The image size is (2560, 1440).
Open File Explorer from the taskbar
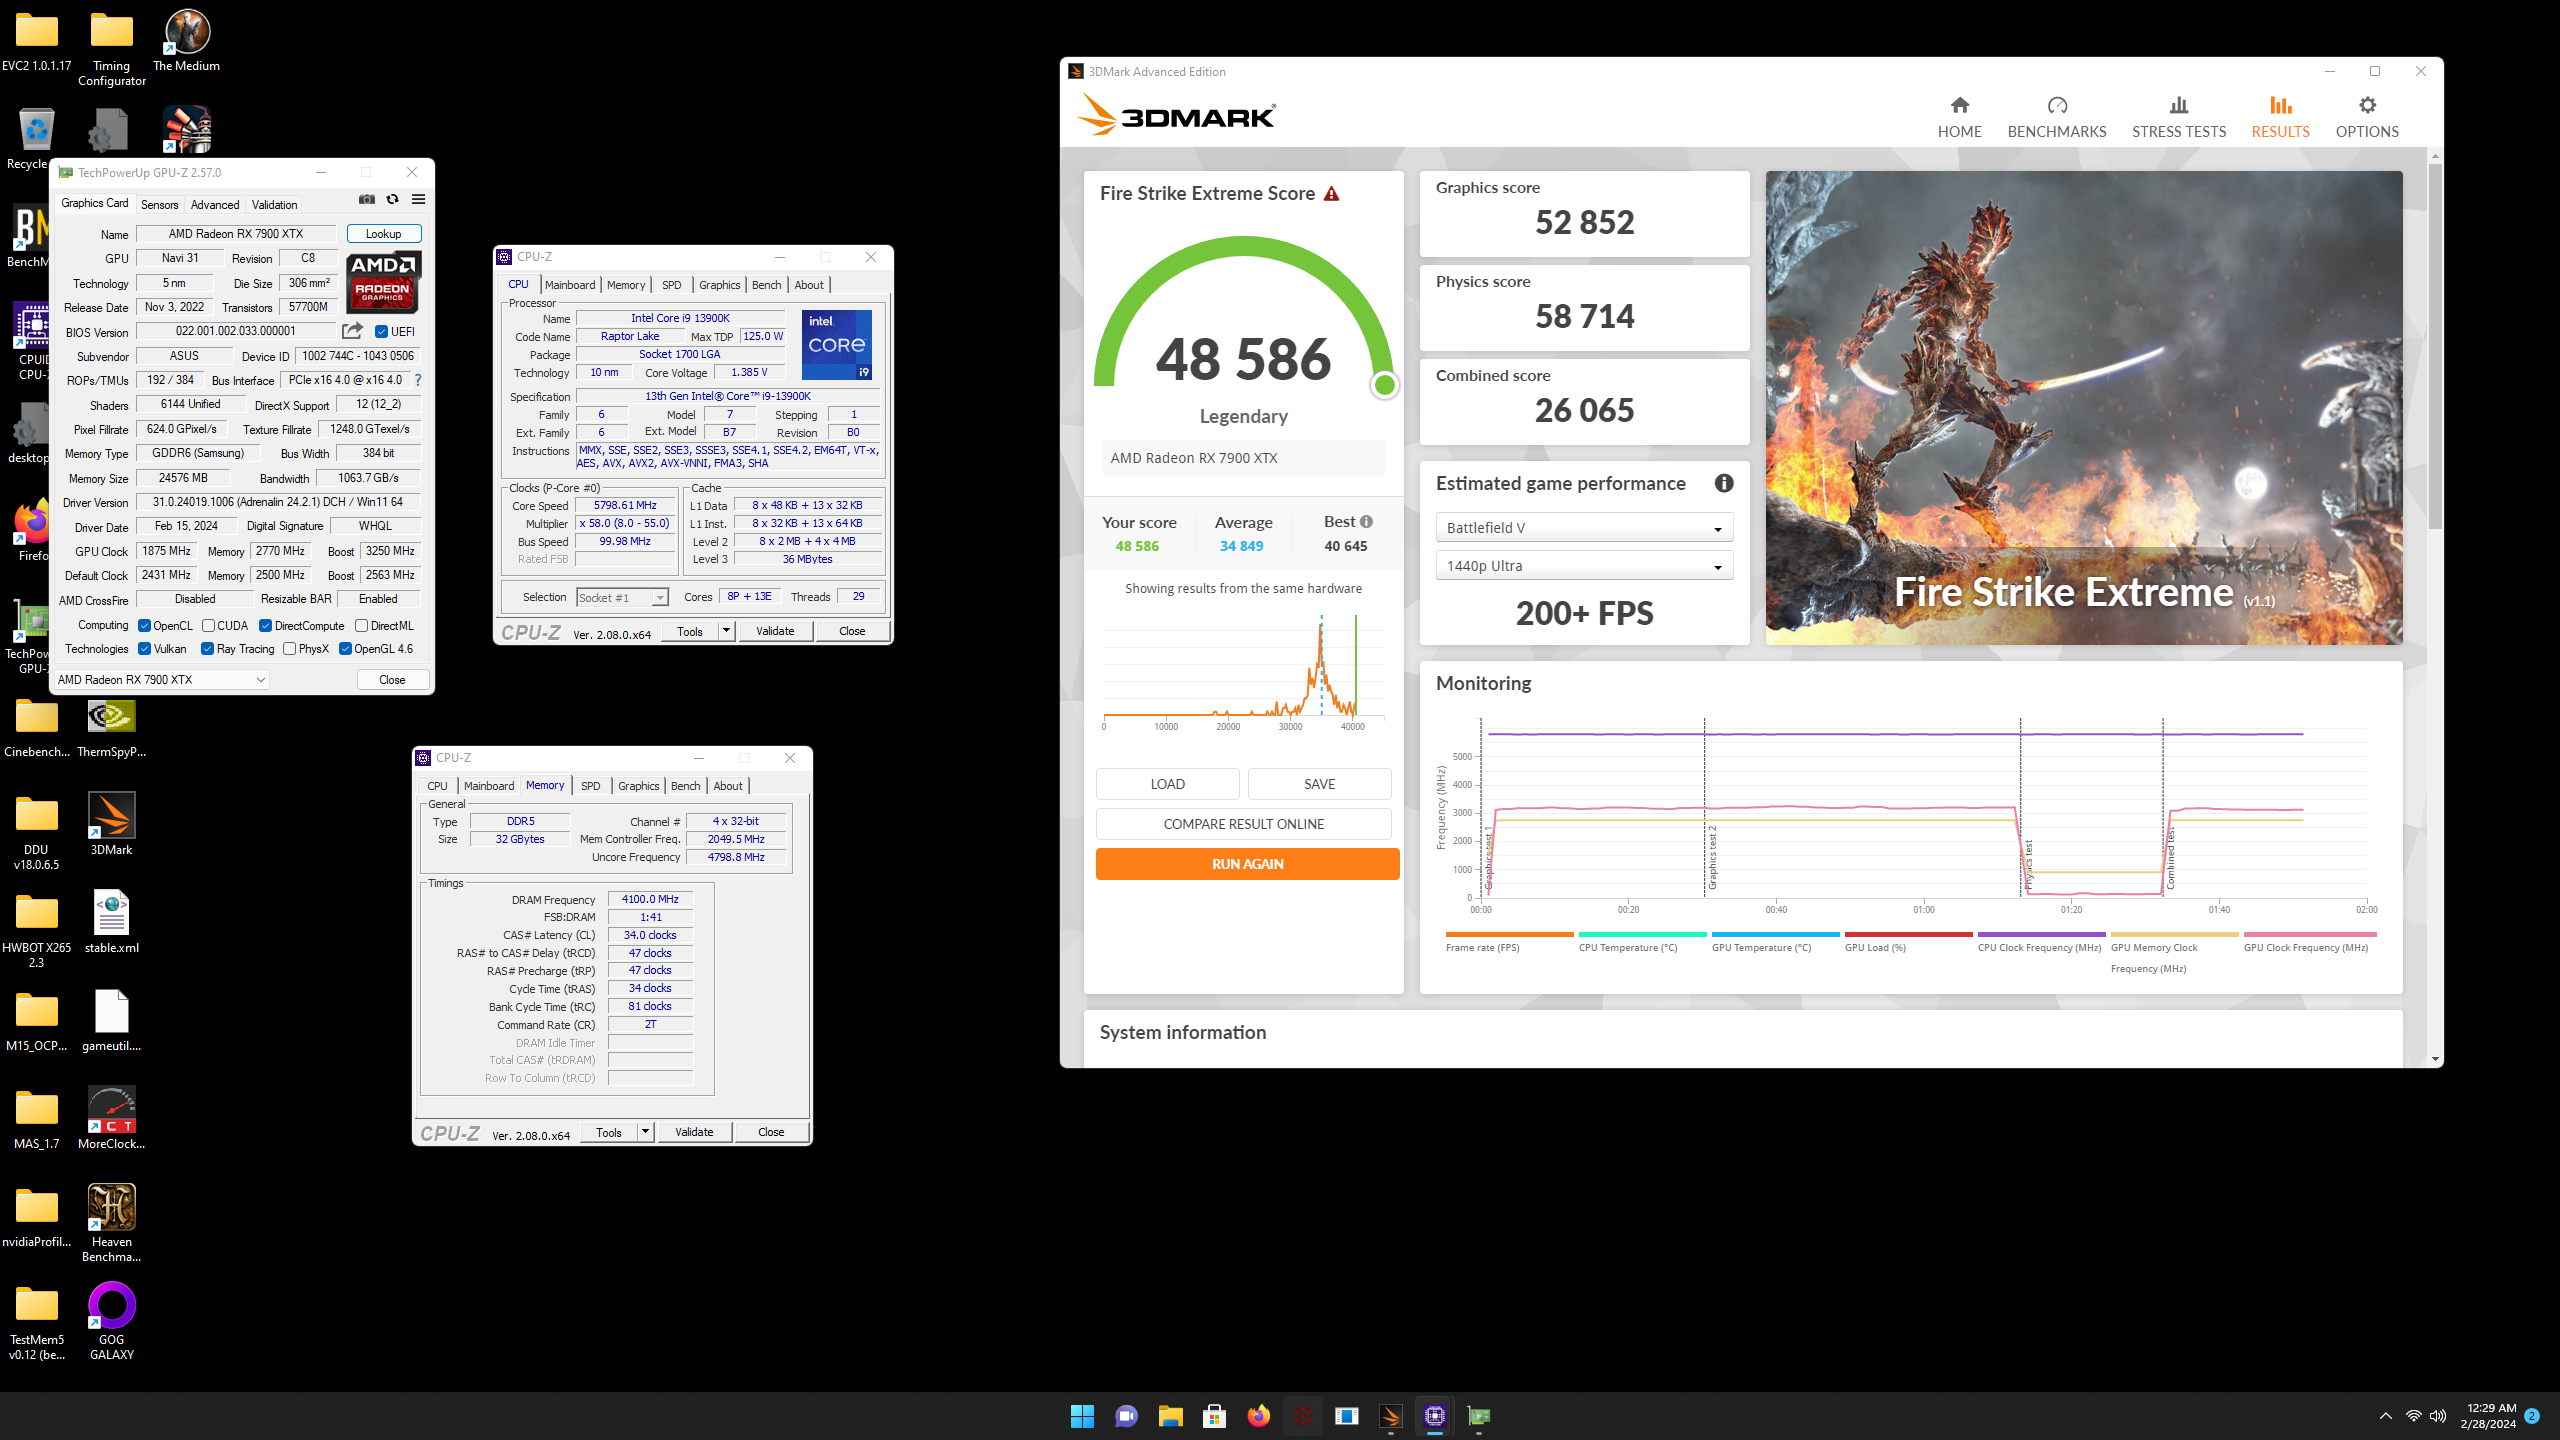point(1170,1416)
